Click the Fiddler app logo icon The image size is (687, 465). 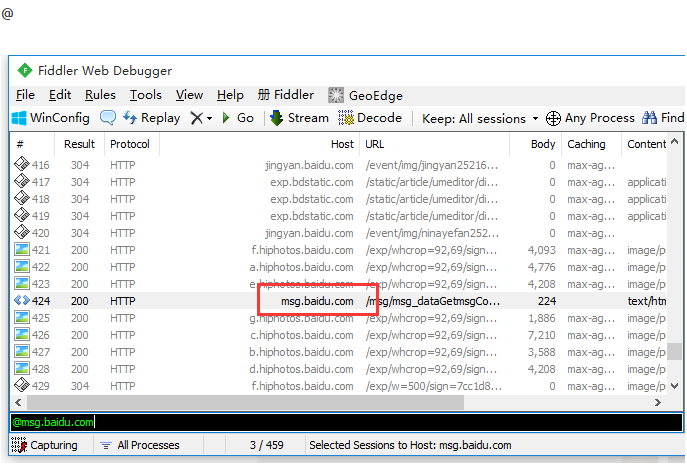(25, 70)
